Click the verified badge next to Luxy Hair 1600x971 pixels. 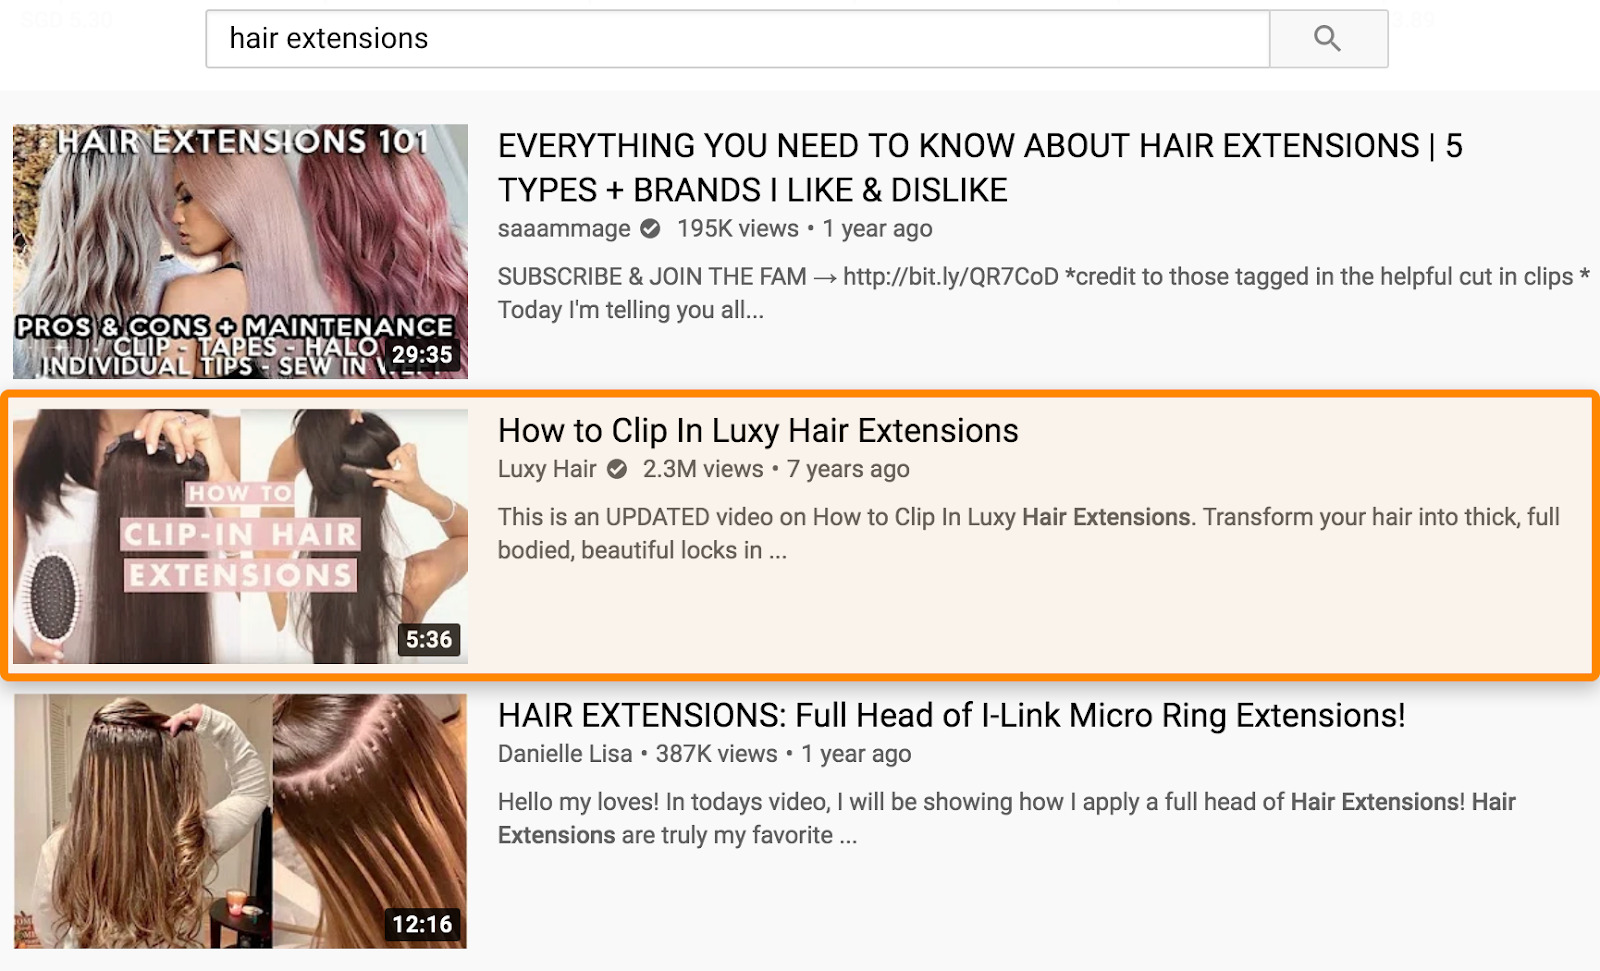[x=618, y=468]
